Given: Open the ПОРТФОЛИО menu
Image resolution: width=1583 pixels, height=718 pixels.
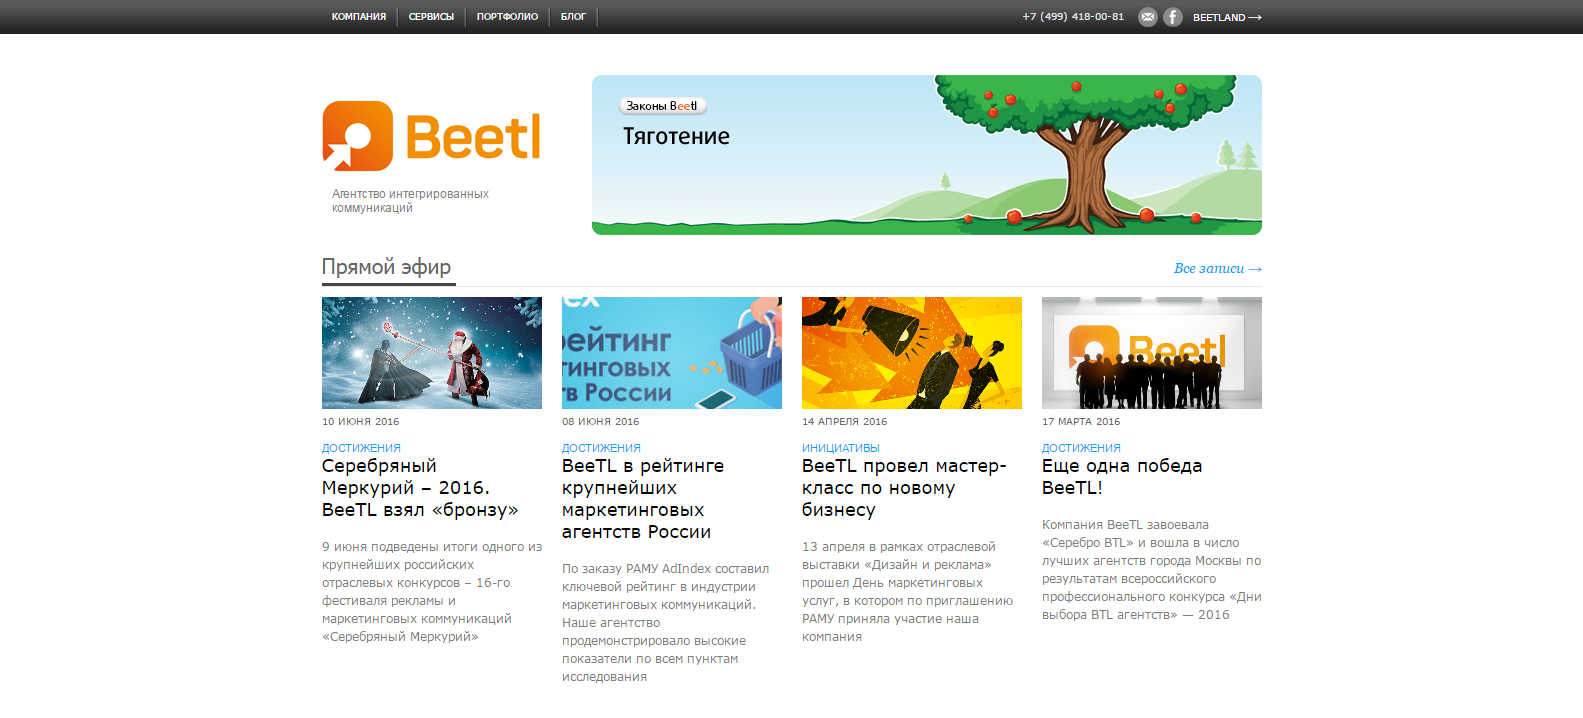Looking at the screenshot, I should 507,17.
